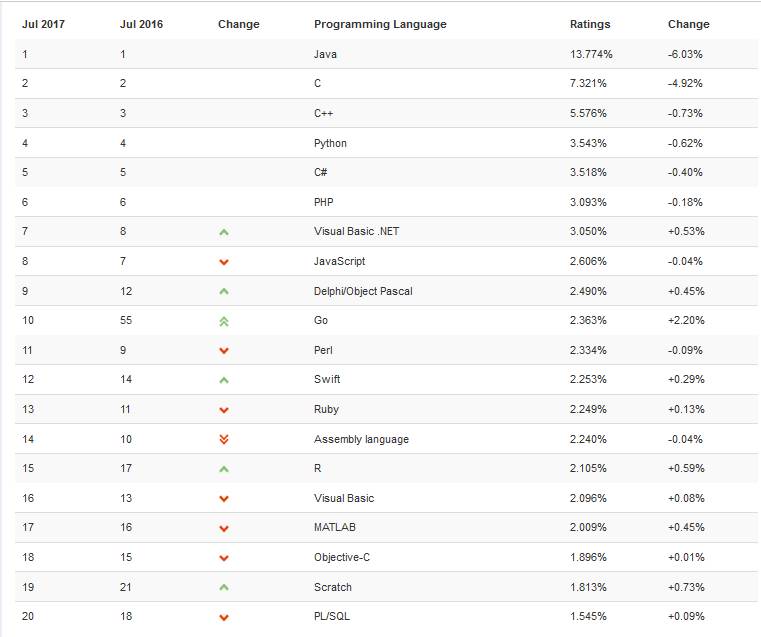Click the Ratings column header
Image resolution: width=761 pixels, height=637 pixels.
pos(590,24)
